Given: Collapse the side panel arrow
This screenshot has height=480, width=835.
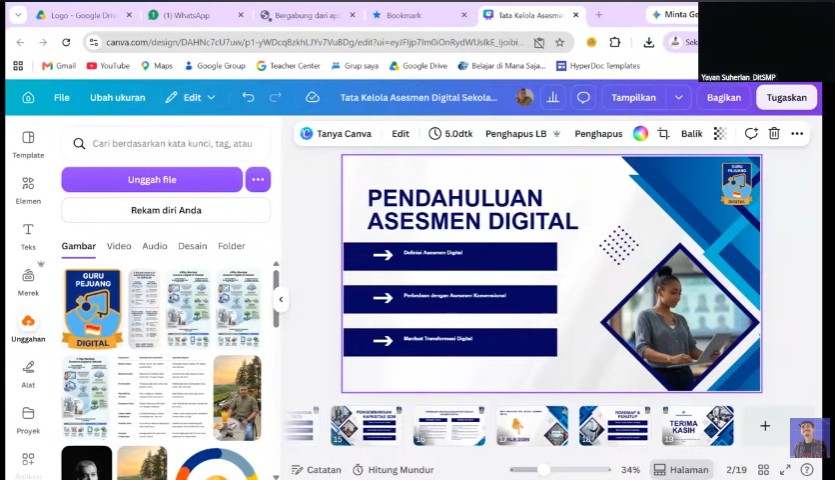Looking at the screenshot, I should (x=281, y=299).
